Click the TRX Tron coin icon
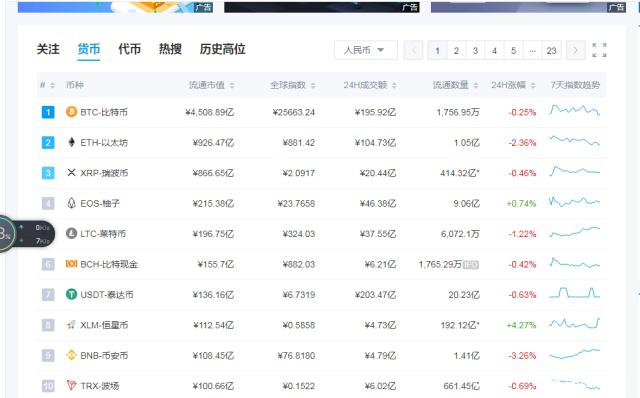 coord(71,385)
